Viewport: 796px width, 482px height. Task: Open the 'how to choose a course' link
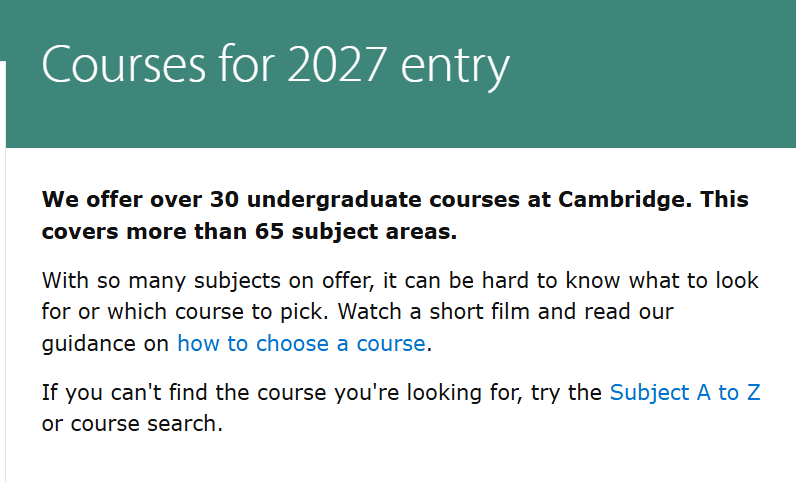click(x=301, y=343)
